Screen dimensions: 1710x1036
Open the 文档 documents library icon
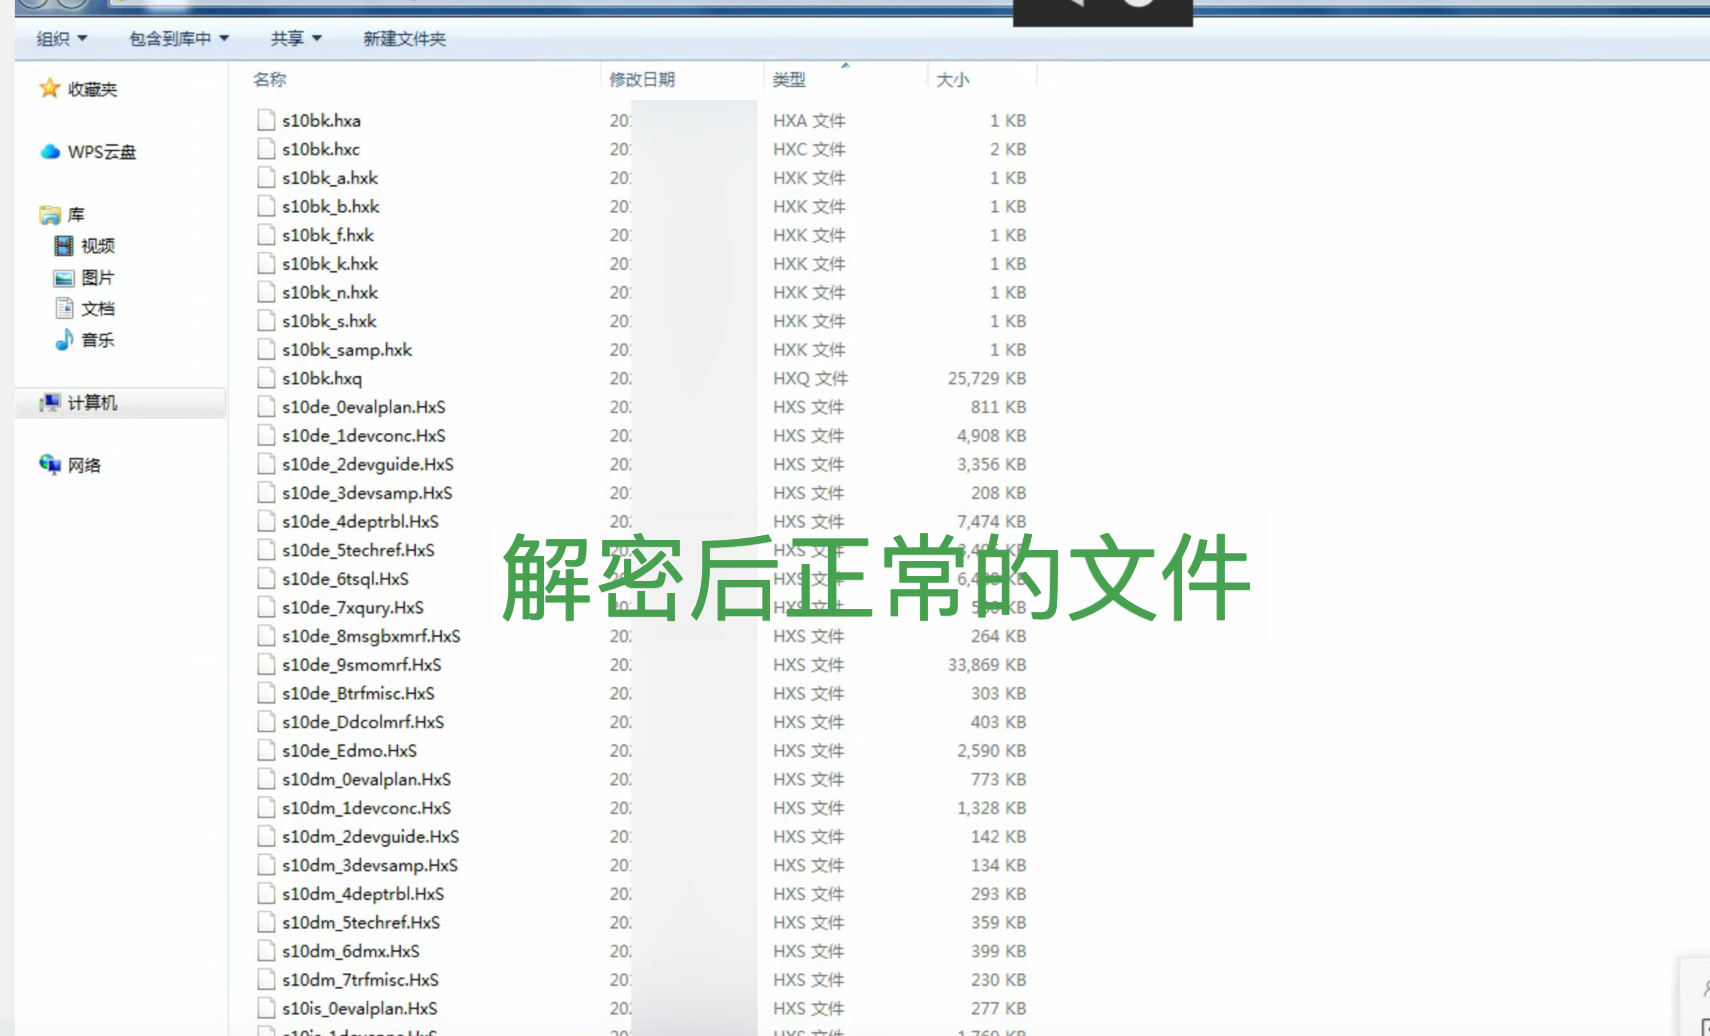64,308
